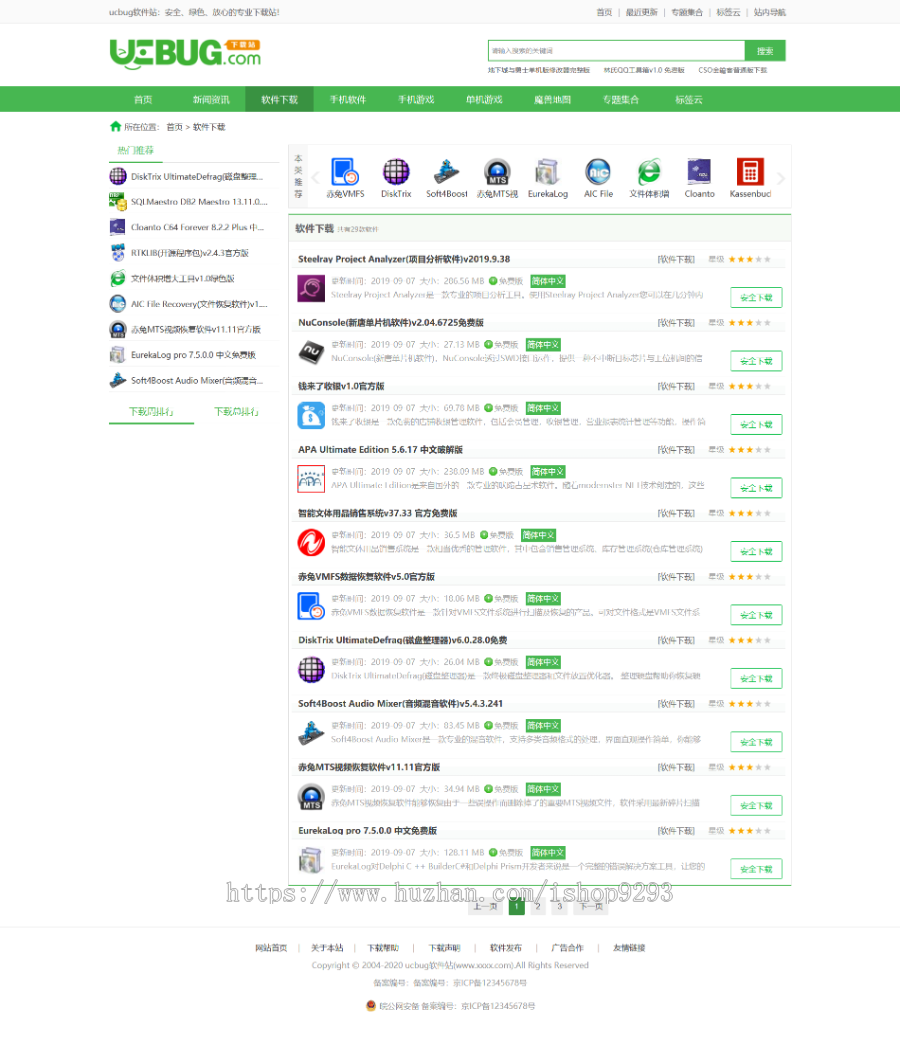The height and width of the screenshot is (1045, 900).
Task: Open AIC File icon in carousel
Action: point(598,171)
